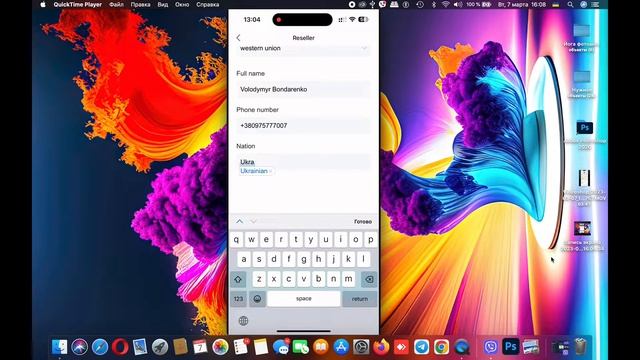Open the QuickTime Player menu
The height and width of the screenshot is (360, 640).
pos(78,4)
